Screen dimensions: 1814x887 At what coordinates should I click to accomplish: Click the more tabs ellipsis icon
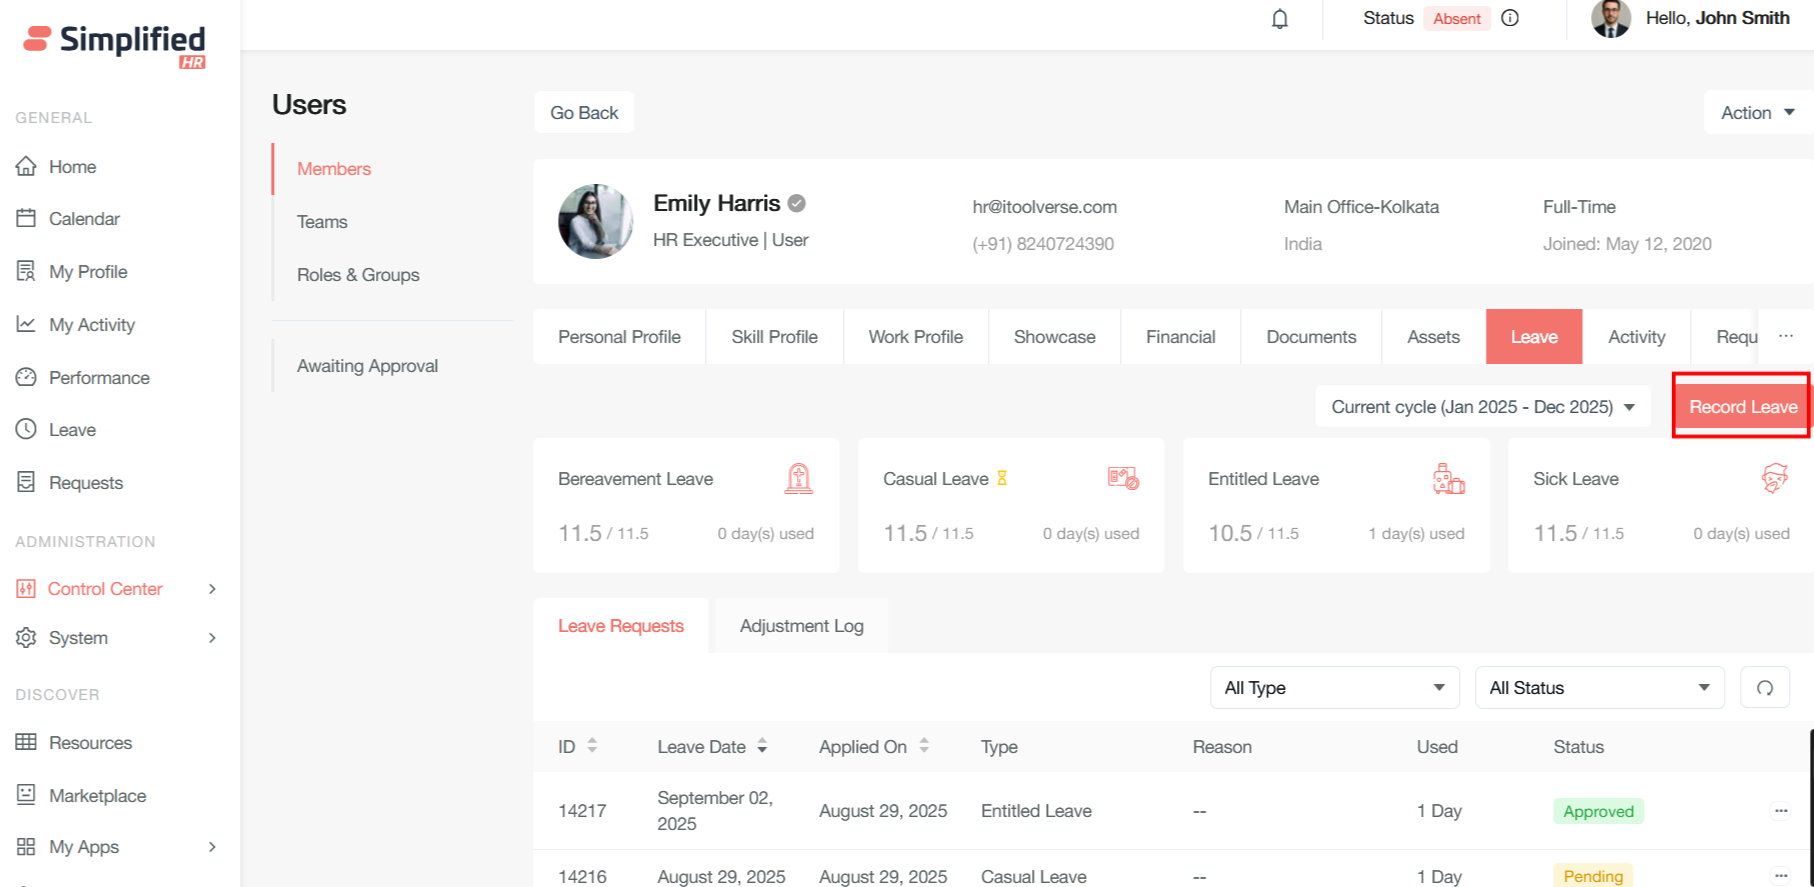tap(1785, 336)
